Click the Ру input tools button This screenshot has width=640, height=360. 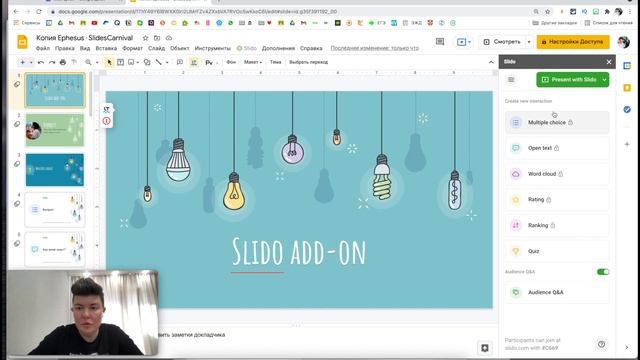pyautogui.click(x=209, y=62)
